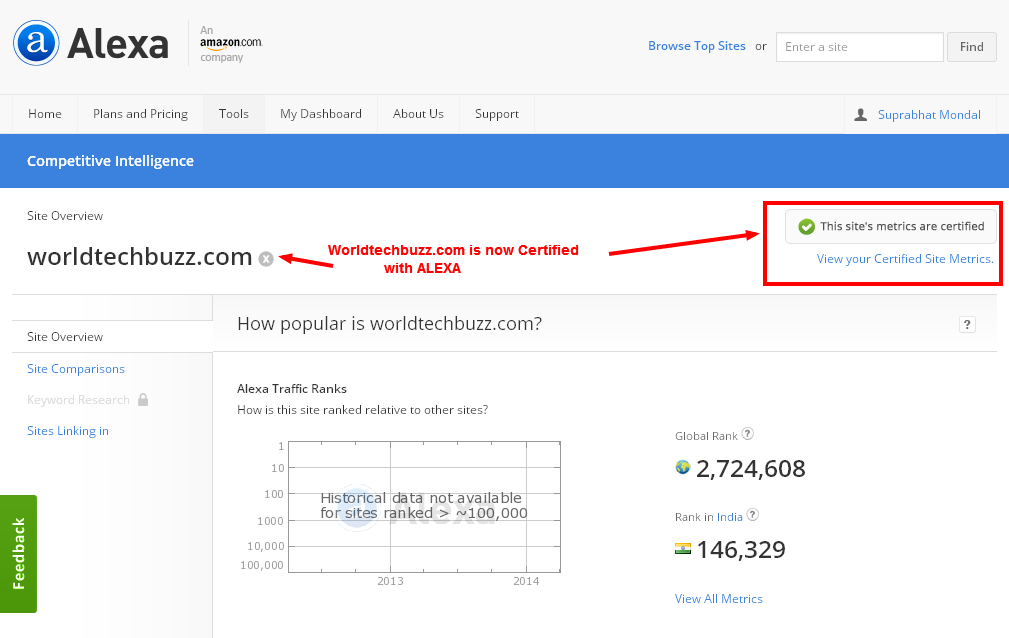Click the global rank value 2,724,608

[x=750, y=469]
